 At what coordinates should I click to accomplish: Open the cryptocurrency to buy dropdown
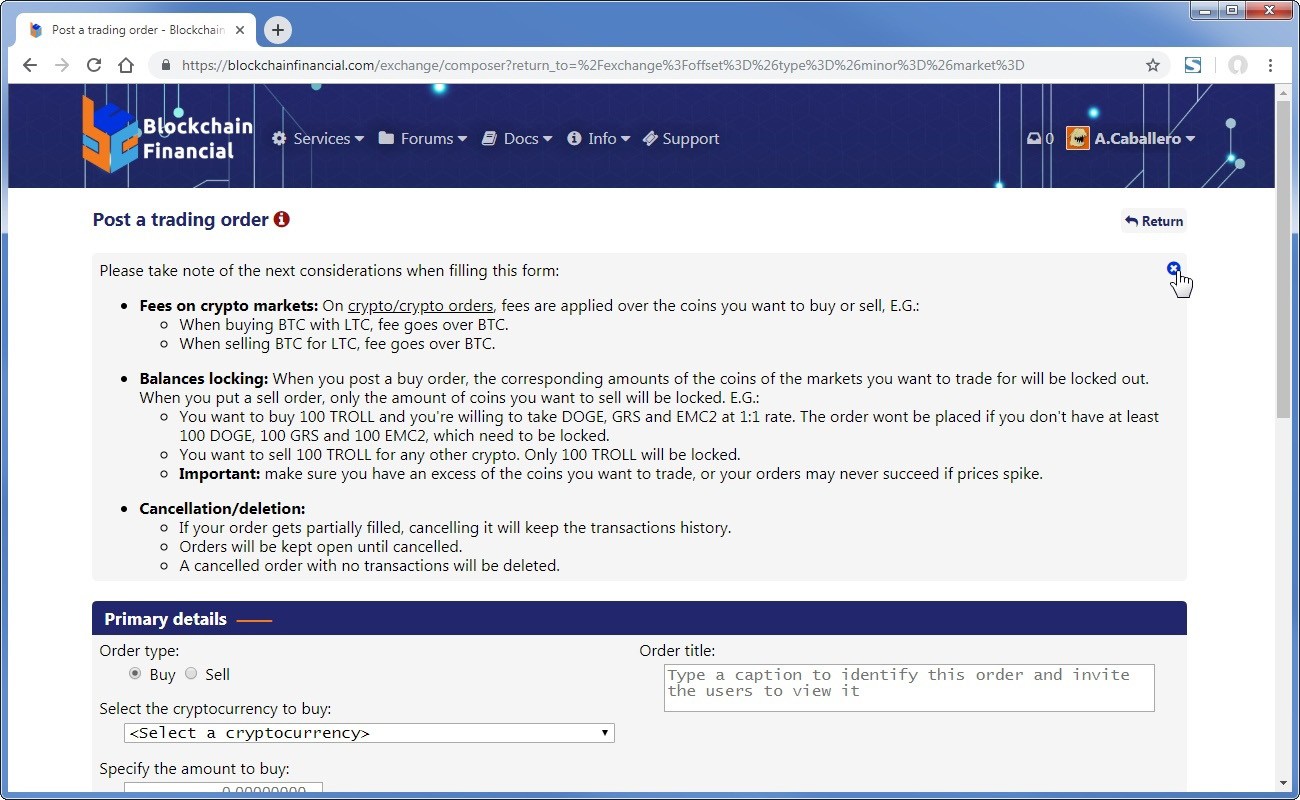[x=369, y=733]
